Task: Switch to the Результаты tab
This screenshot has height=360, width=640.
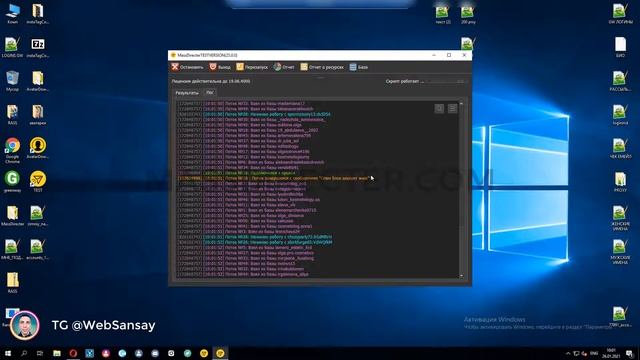Action: 187,93
